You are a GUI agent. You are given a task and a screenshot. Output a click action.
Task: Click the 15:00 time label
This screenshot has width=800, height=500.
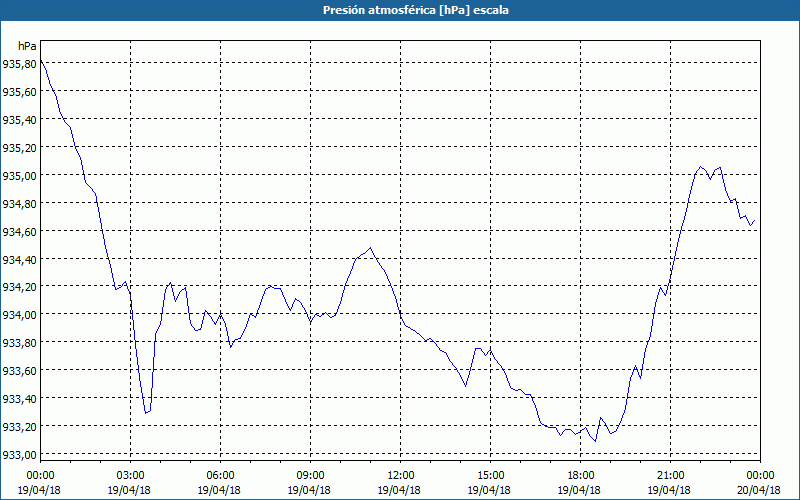click(x=490, y=476)
